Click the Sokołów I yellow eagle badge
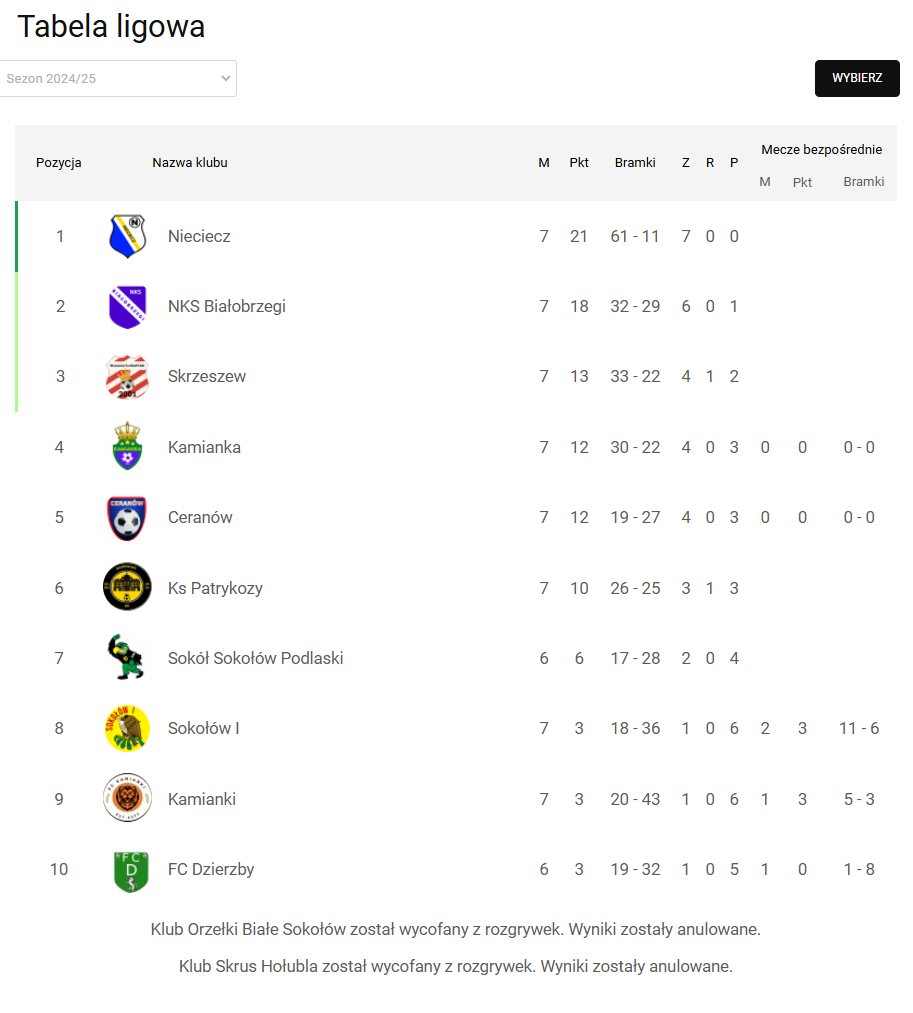The height and width of the screenshot is (1013, 913). (127, 728)
